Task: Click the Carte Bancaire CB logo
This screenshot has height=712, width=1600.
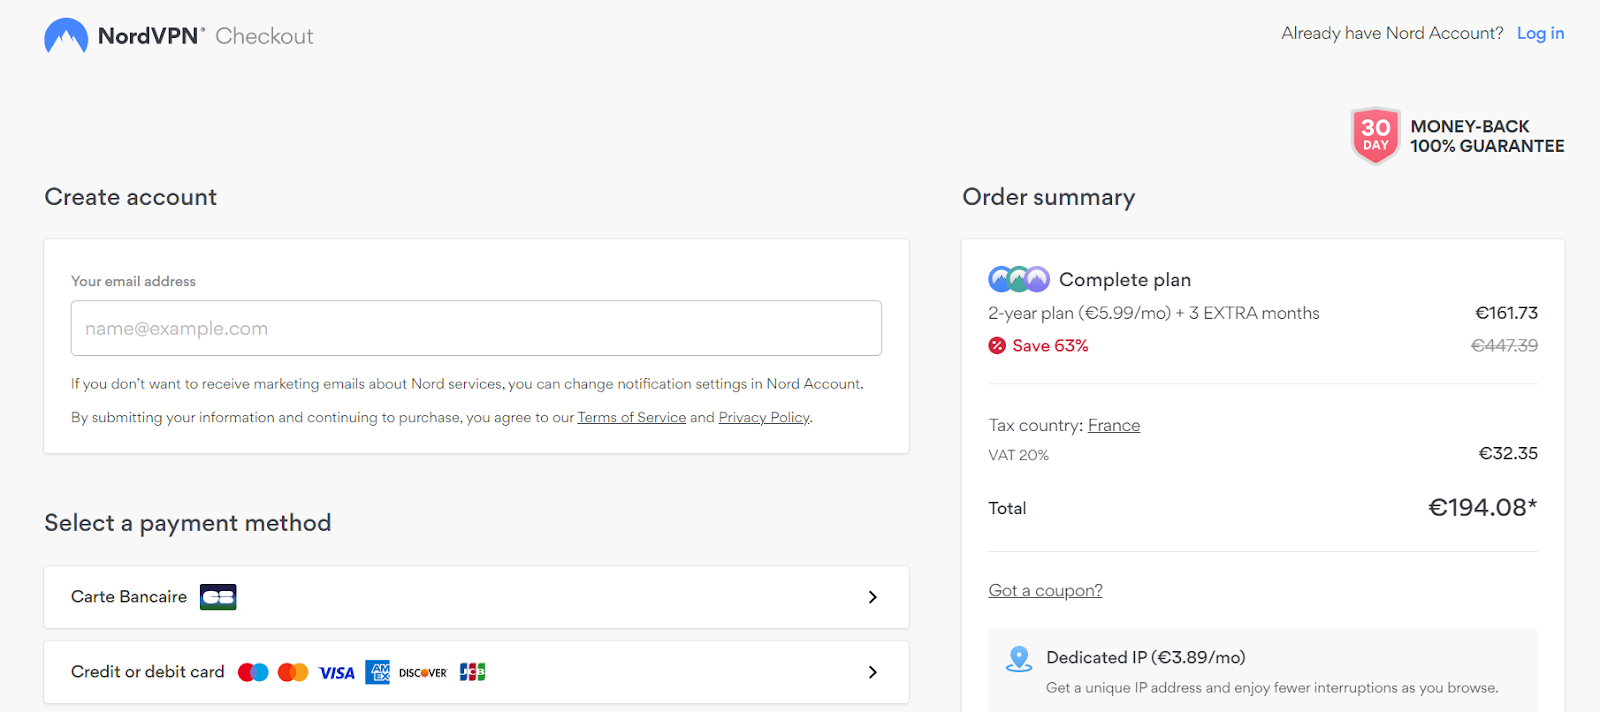Action: [218, 597]
